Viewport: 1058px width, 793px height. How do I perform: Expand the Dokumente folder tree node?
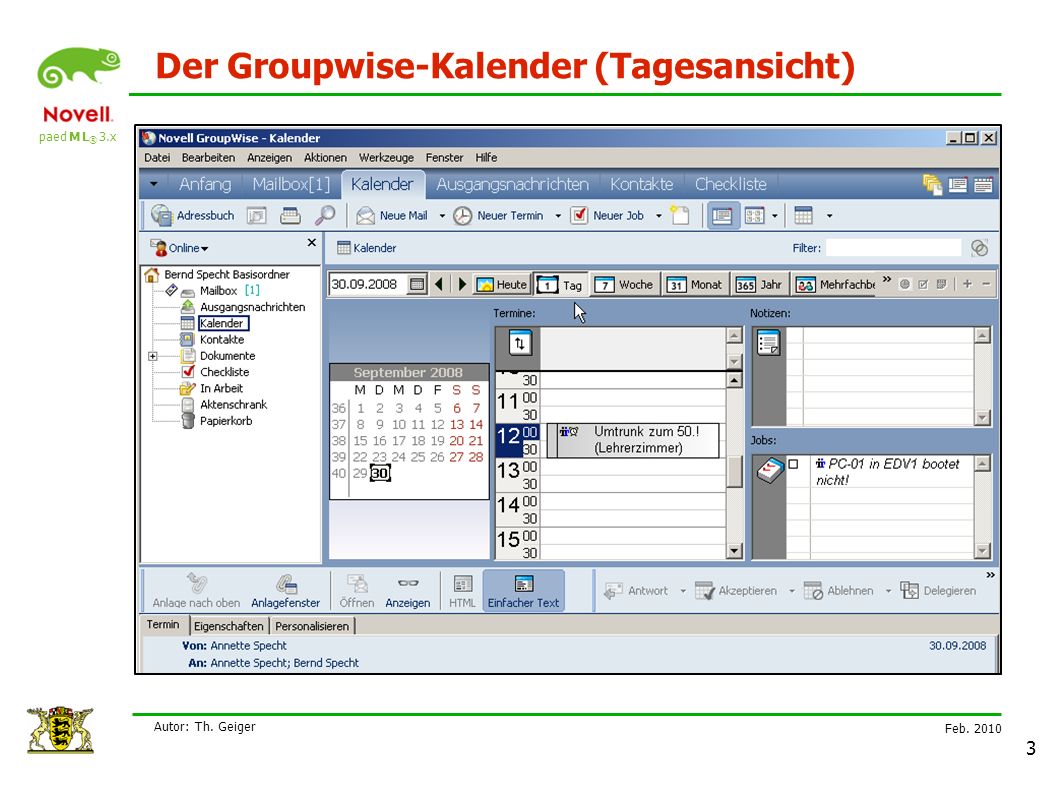(x=153, y=356)
